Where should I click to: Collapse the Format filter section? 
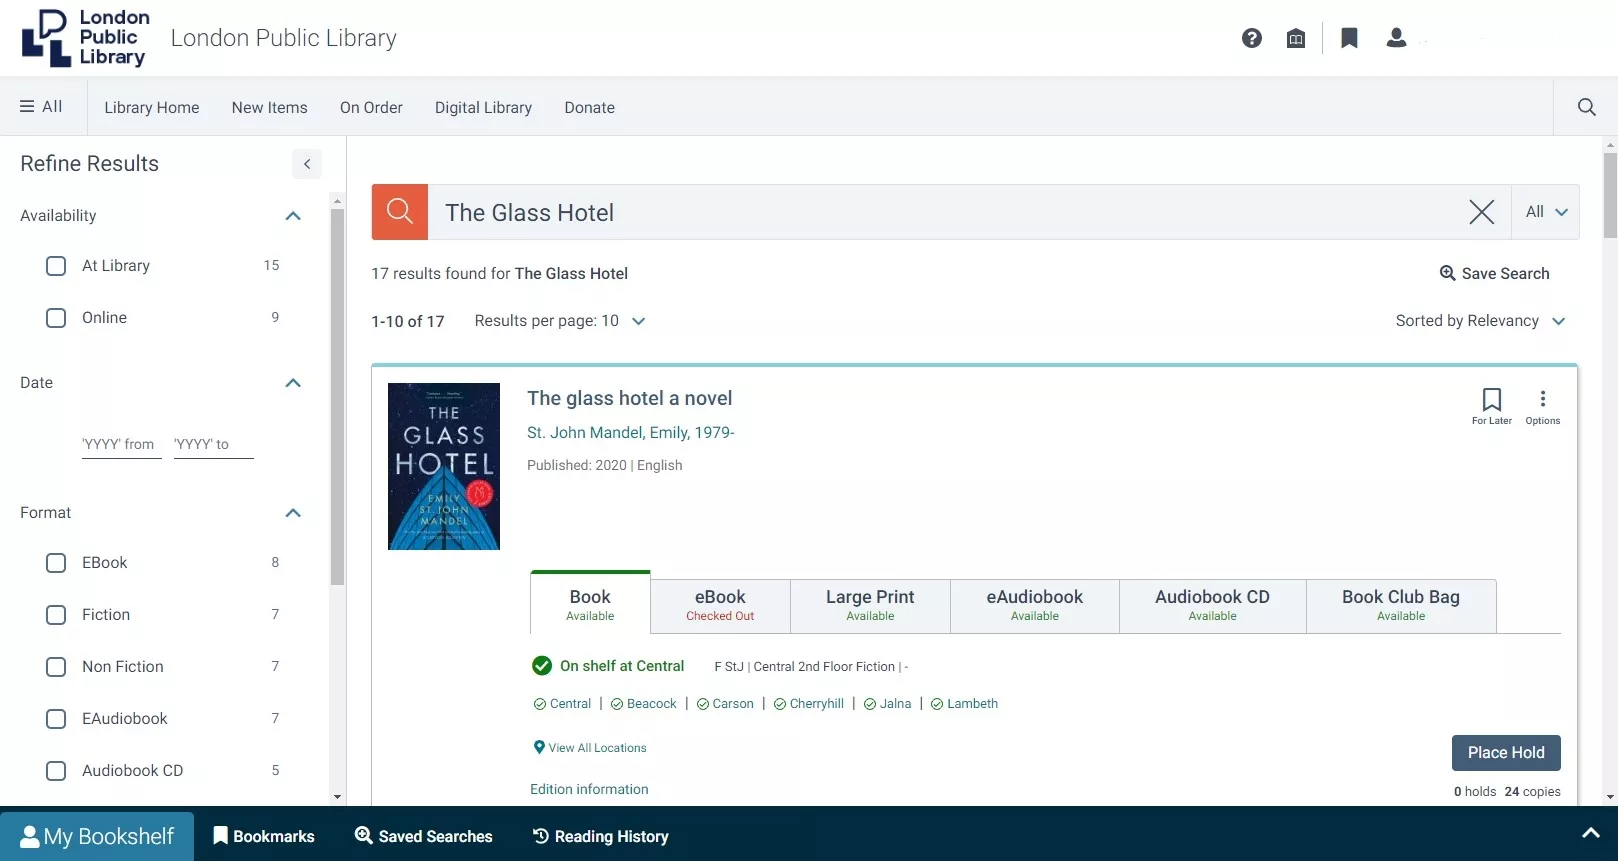293,513
